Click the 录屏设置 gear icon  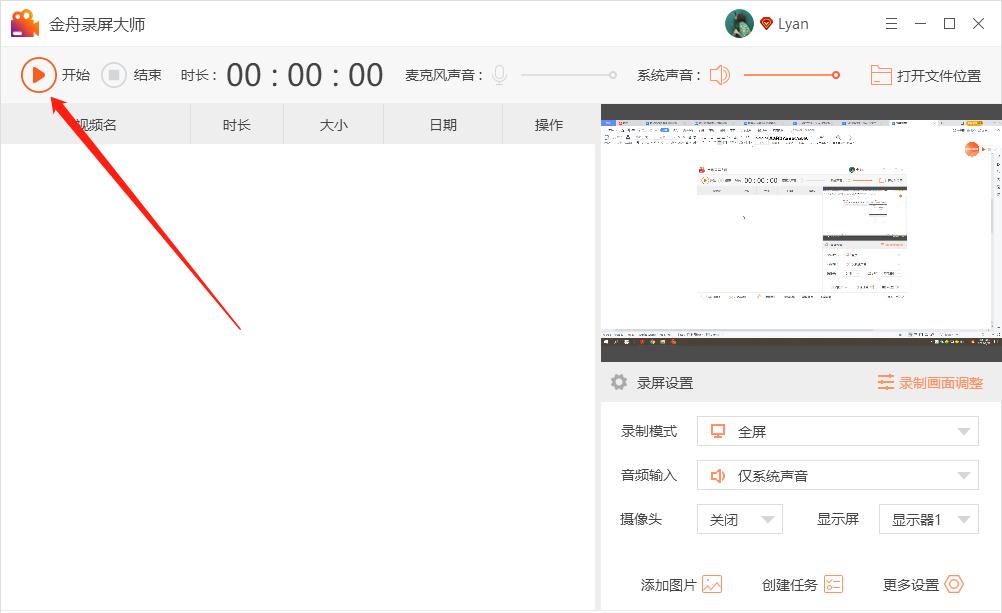tap(617, 382)
